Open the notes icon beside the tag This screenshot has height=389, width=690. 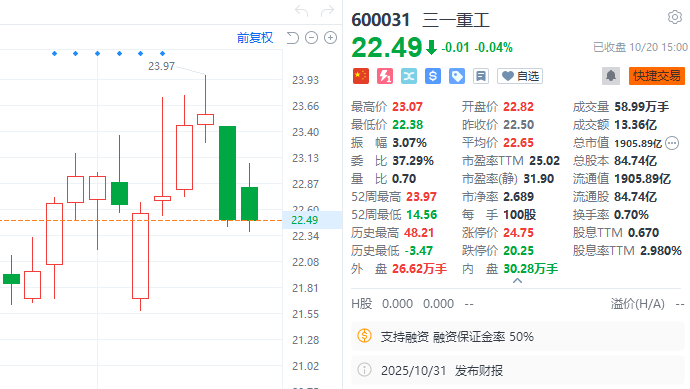481,76
